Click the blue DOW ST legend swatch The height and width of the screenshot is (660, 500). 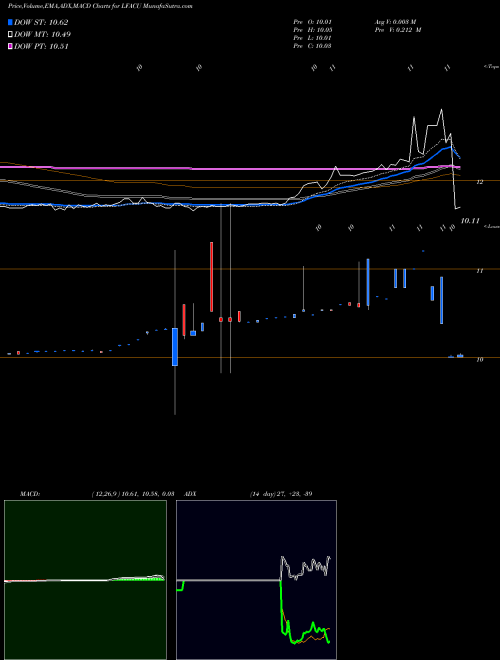(11, 22)
